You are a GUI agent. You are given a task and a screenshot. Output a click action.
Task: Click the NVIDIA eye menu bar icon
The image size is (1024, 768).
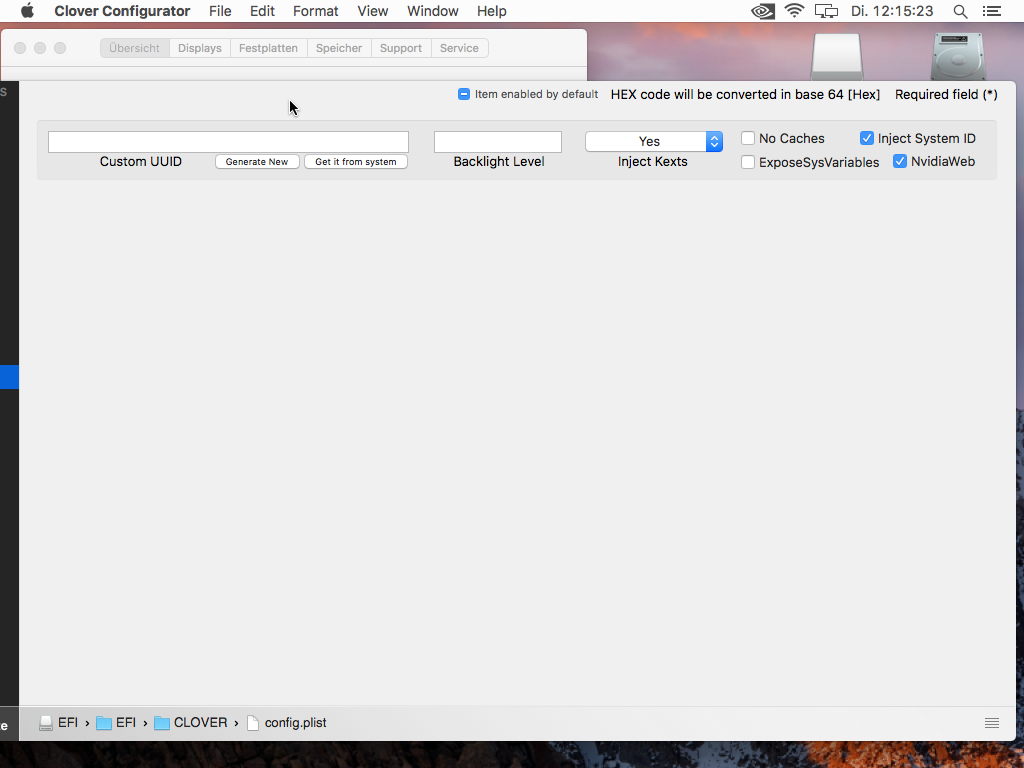pyautogui.click(x=762, y=11)
